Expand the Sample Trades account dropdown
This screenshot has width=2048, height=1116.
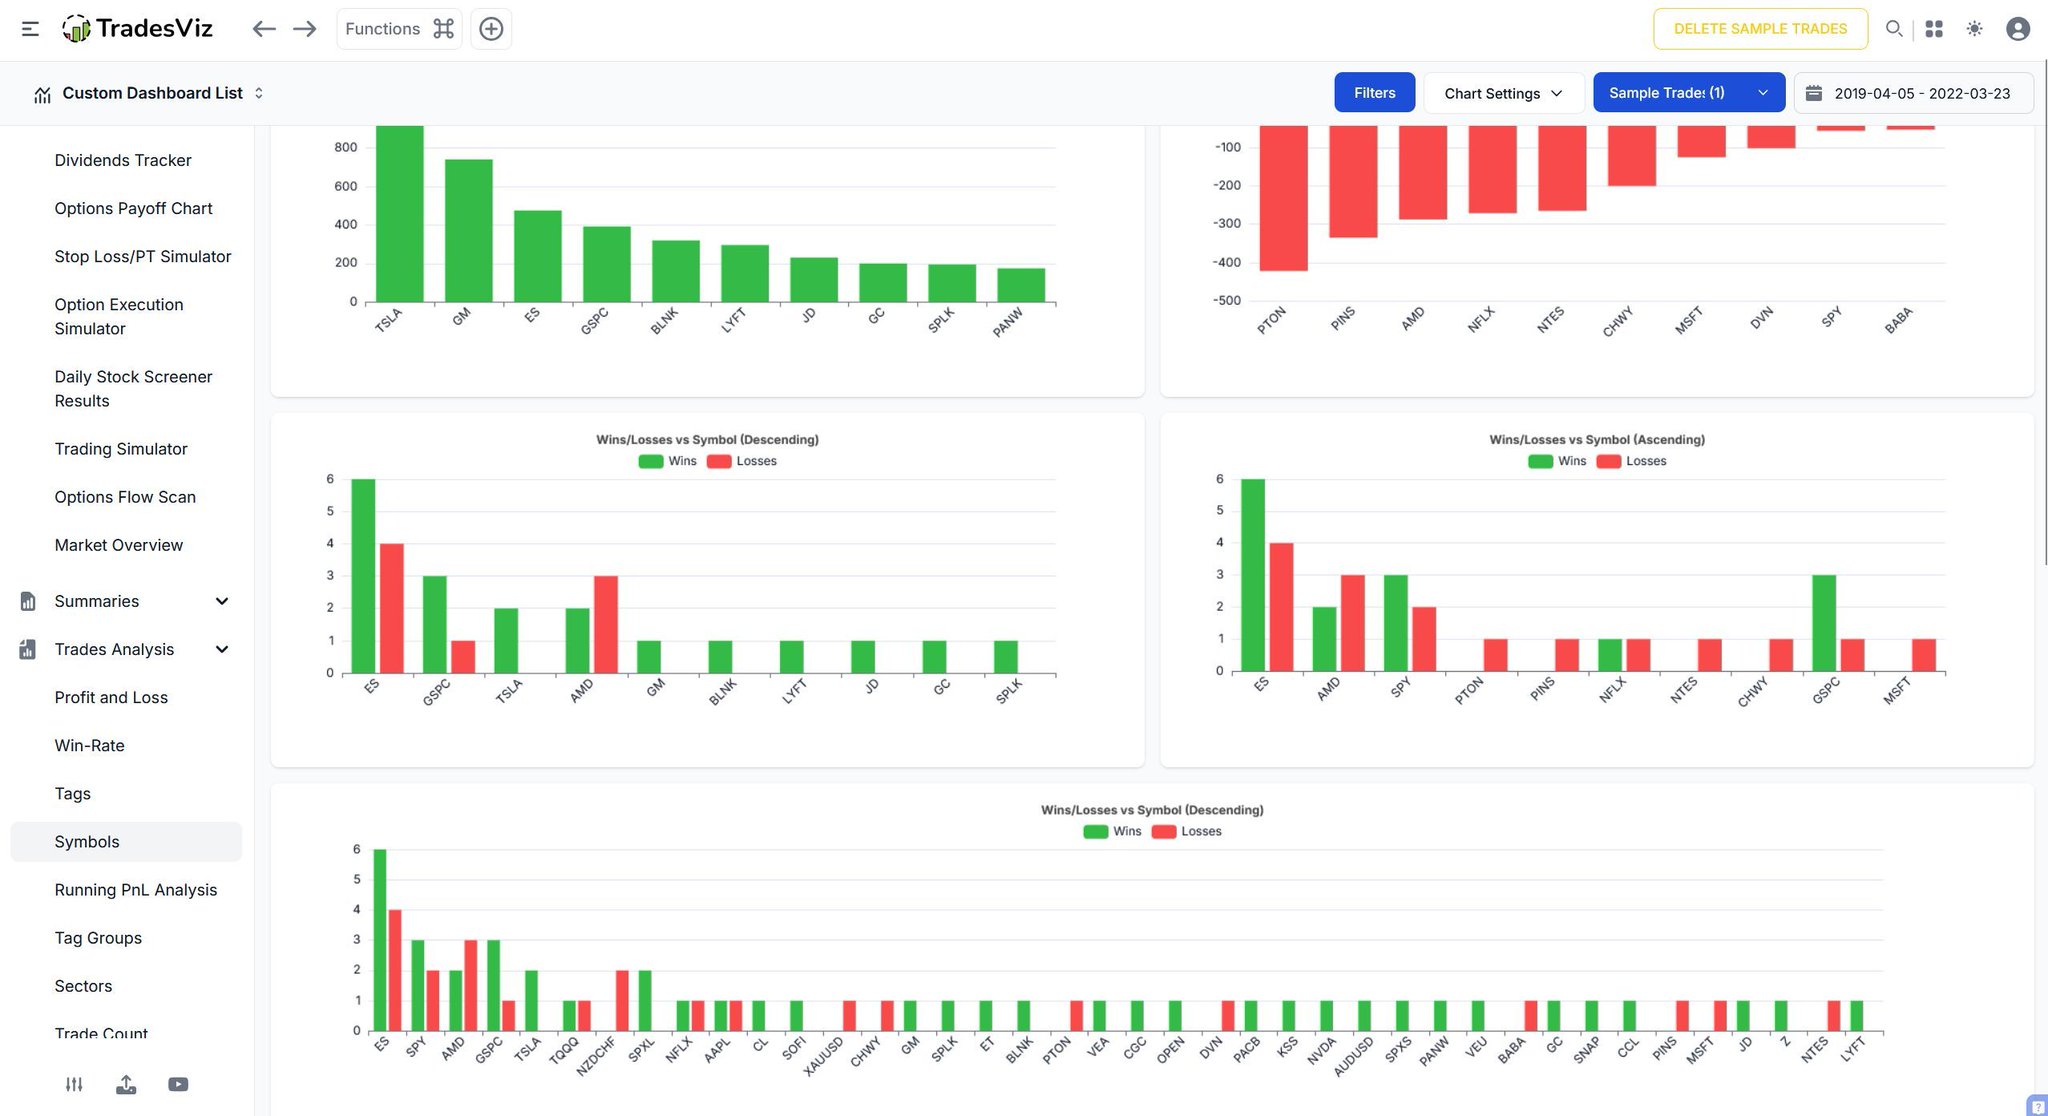(1688, 93)
